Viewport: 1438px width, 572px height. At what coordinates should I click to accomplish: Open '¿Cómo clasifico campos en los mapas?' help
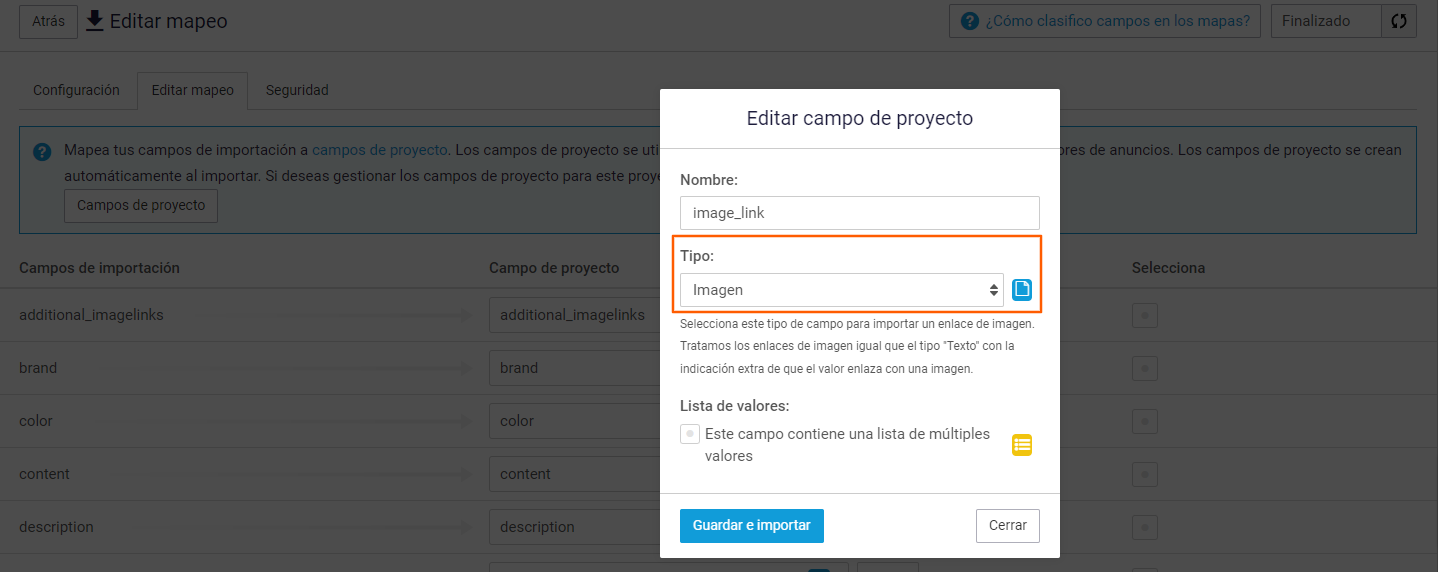(x=1106, y=21)
